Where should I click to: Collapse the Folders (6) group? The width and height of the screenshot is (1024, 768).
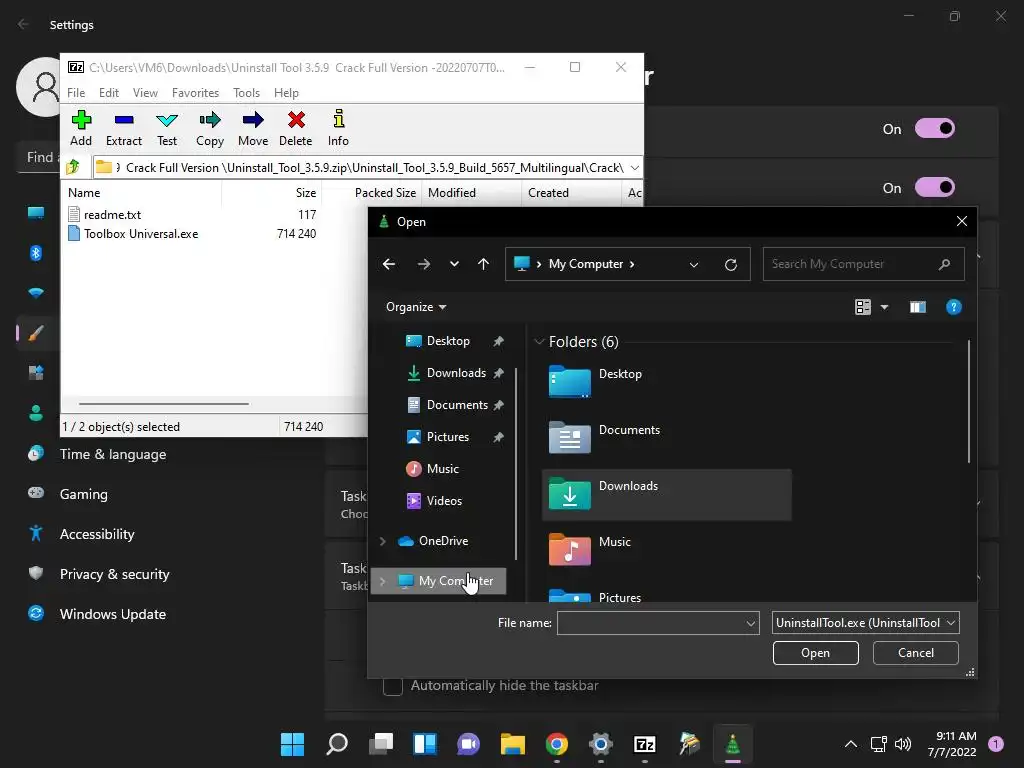[539, 342]
